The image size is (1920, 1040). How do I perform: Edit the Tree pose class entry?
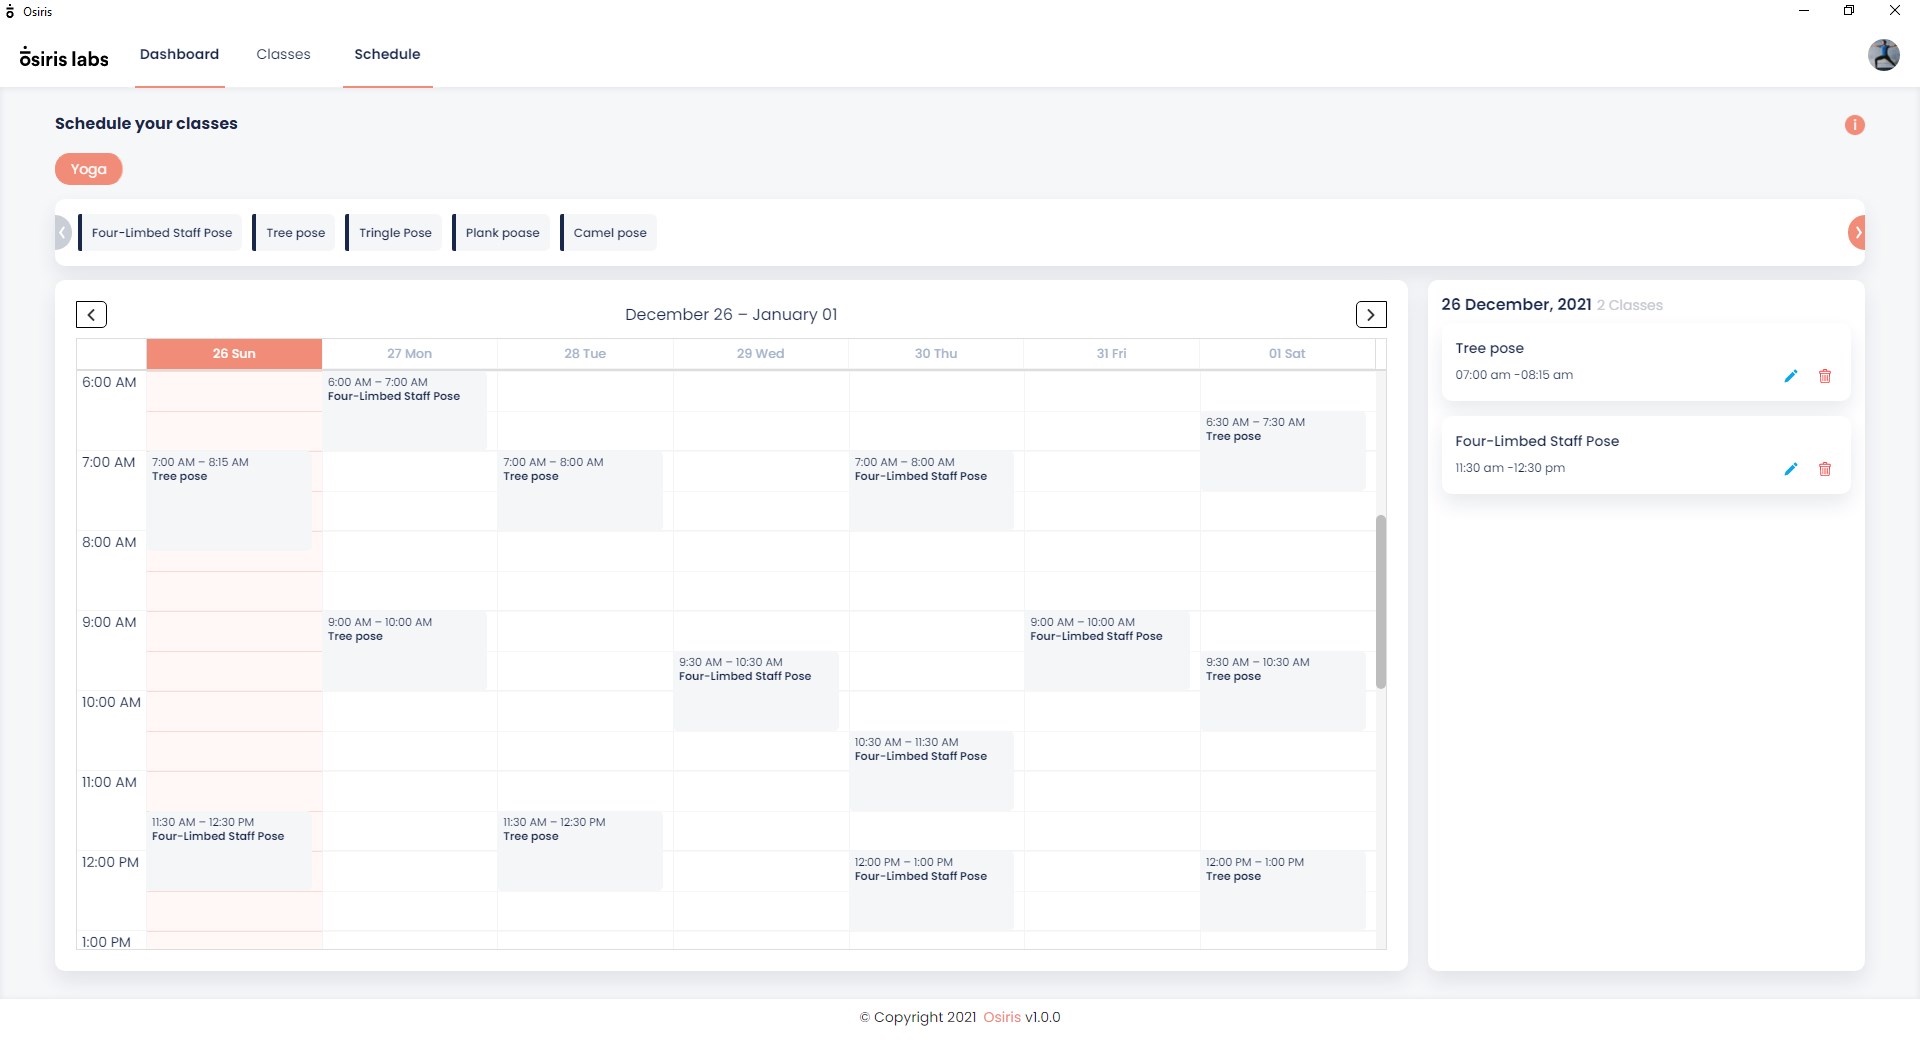tap(1790, 376)
